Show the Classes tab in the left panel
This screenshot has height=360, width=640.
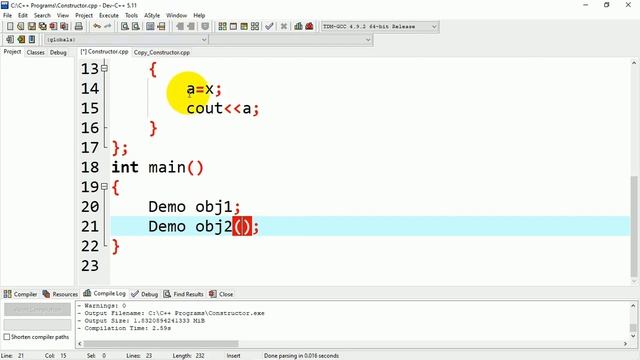tap(36, 52)
